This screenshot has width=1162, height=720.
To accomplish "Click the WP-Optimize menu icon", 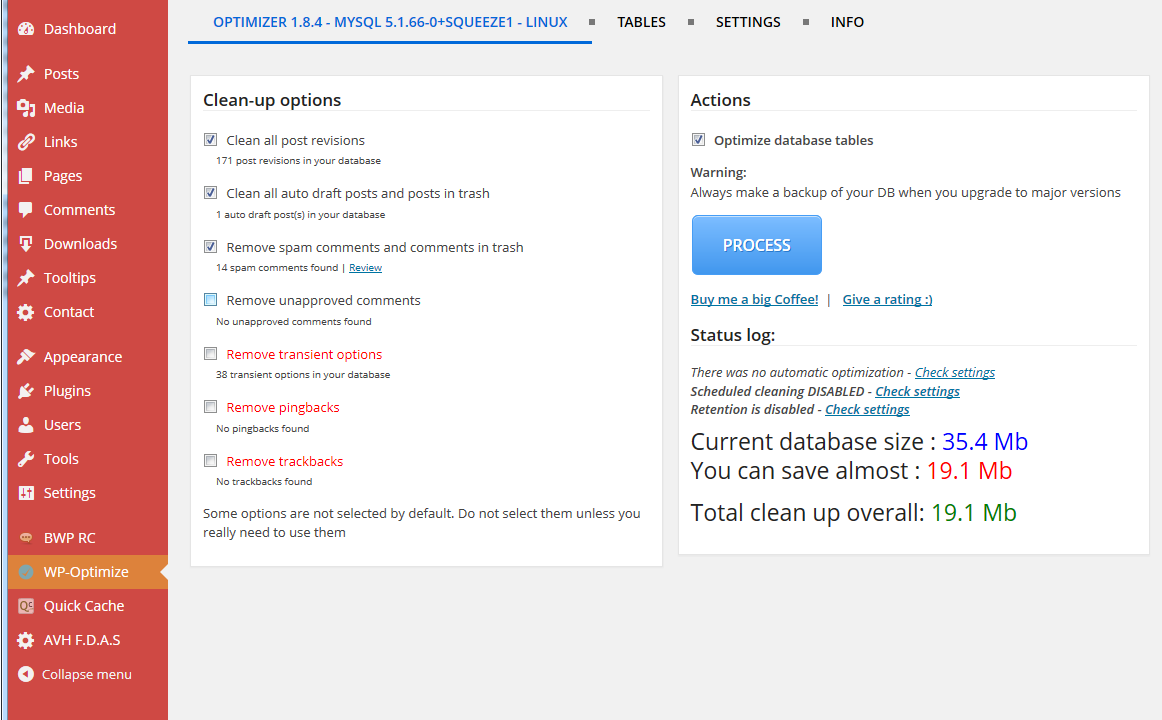I will [26, 572].
